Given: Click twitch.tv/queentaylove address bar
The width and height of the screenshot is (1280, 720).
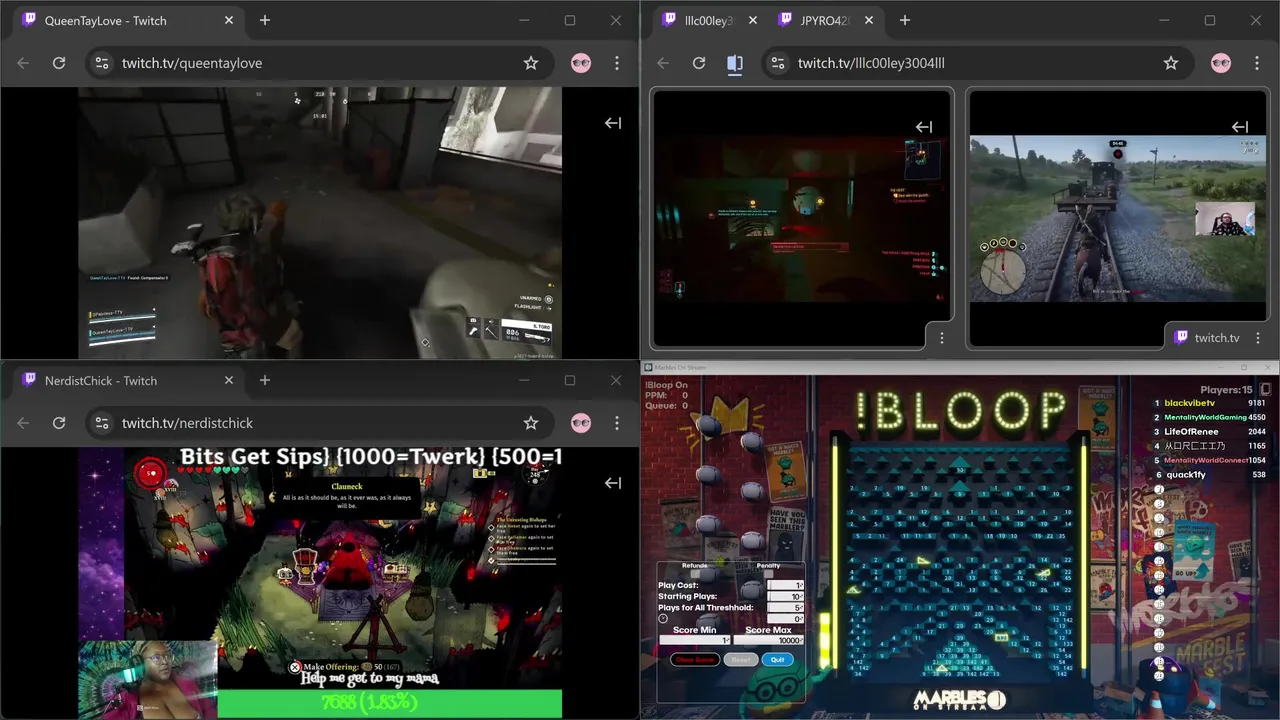Looking at the screenshot, I should (x=320, y=63).
